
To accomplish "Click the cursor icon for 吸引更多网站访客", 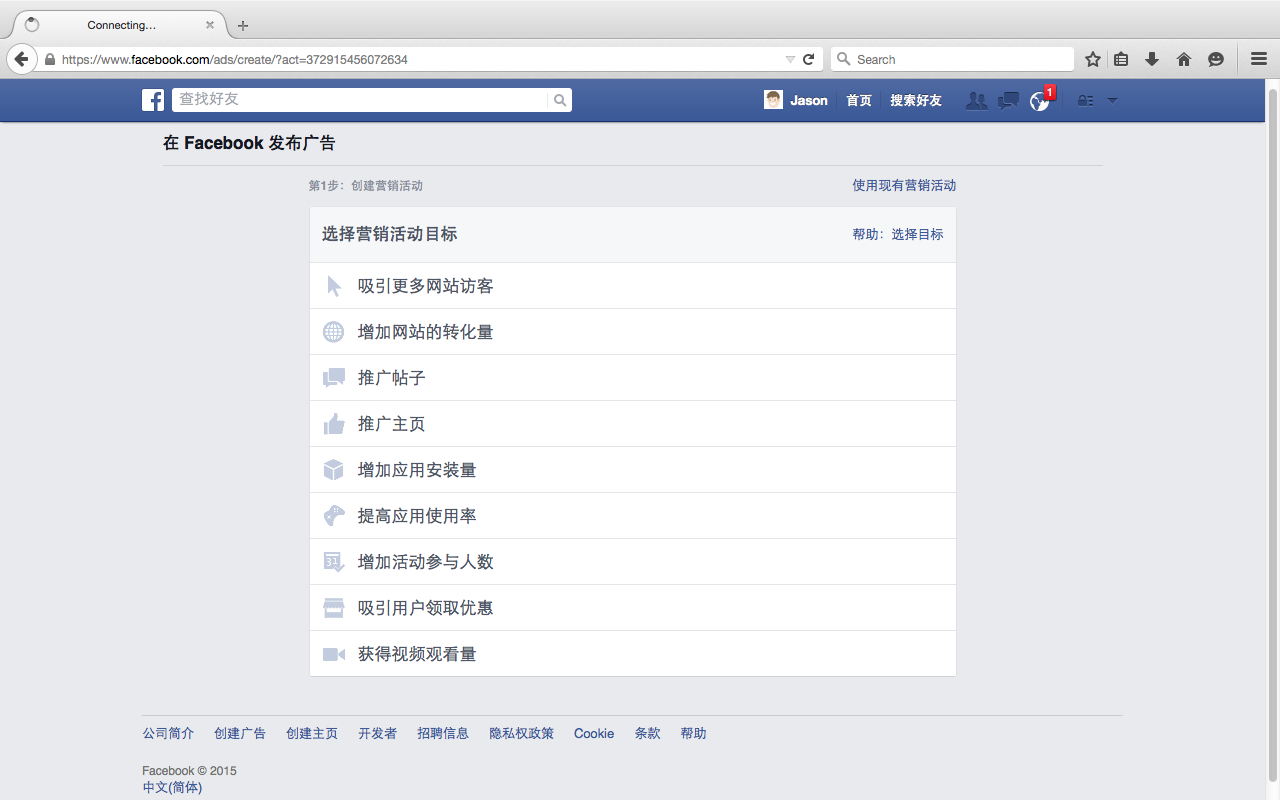I will (334, 286).
